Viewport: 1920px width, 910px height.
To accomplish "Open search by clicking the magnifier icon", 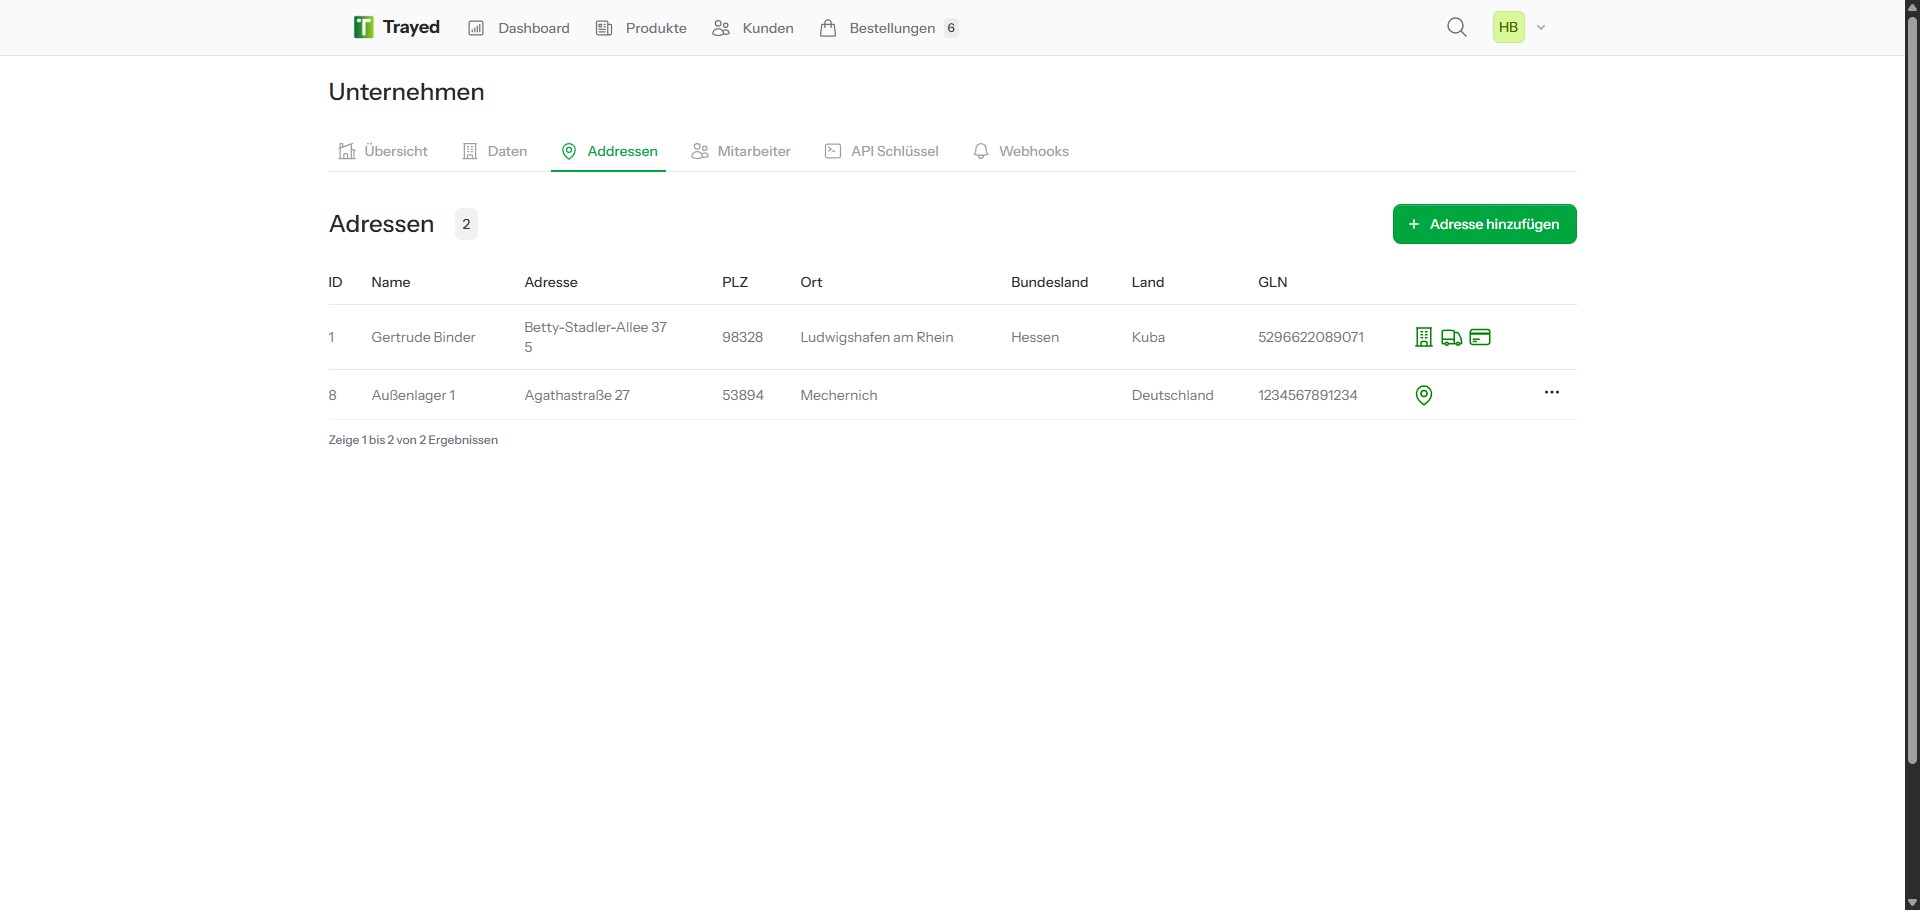I will (x=1457, y=27).
